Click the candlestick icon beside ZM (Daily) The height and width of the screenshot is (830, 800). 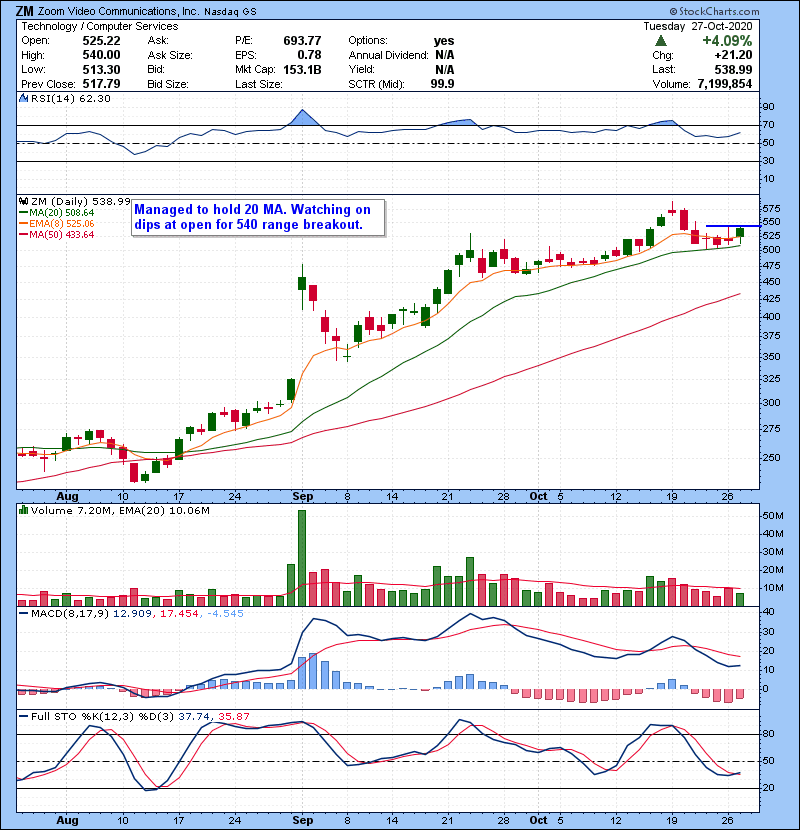[23, 201]
